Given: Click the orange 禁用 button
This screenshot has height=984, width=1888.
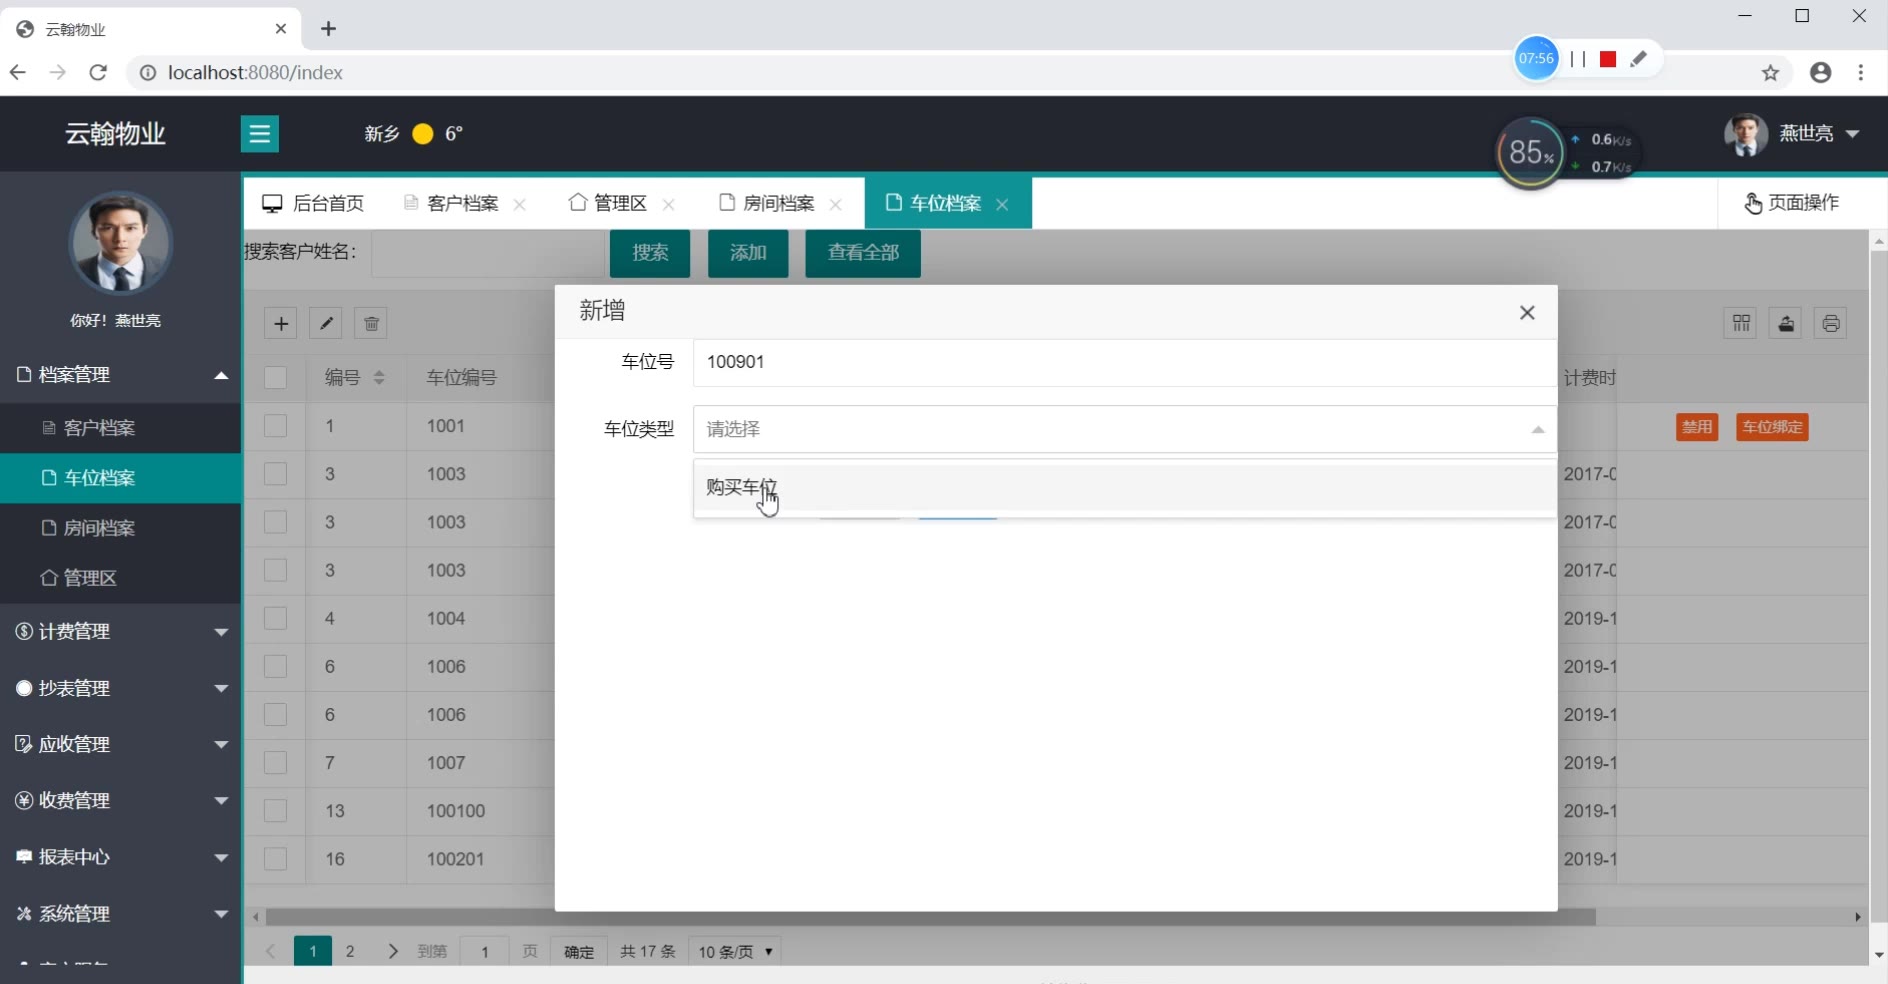Looking at the screenshot, I should tap(1697, 427).
